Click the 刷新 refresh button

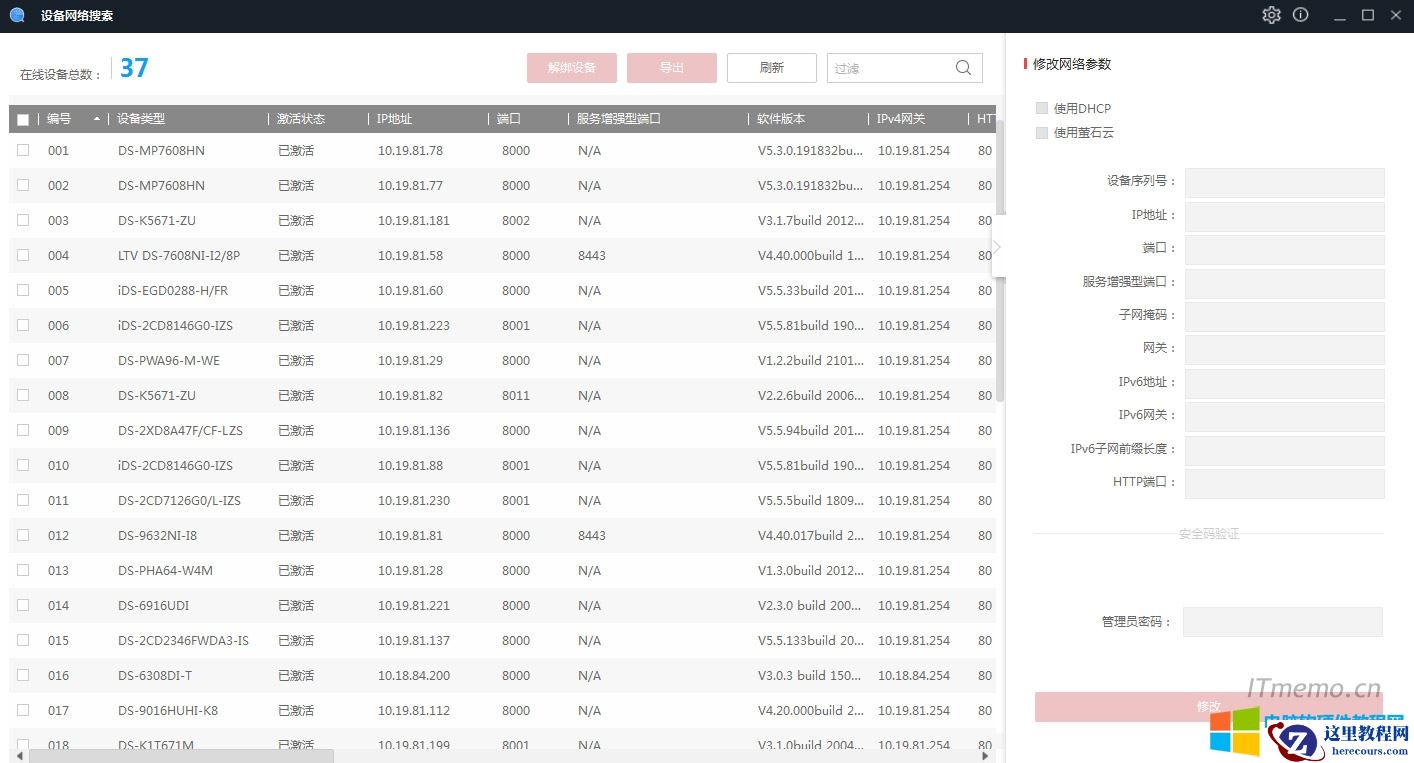[771, 68]
